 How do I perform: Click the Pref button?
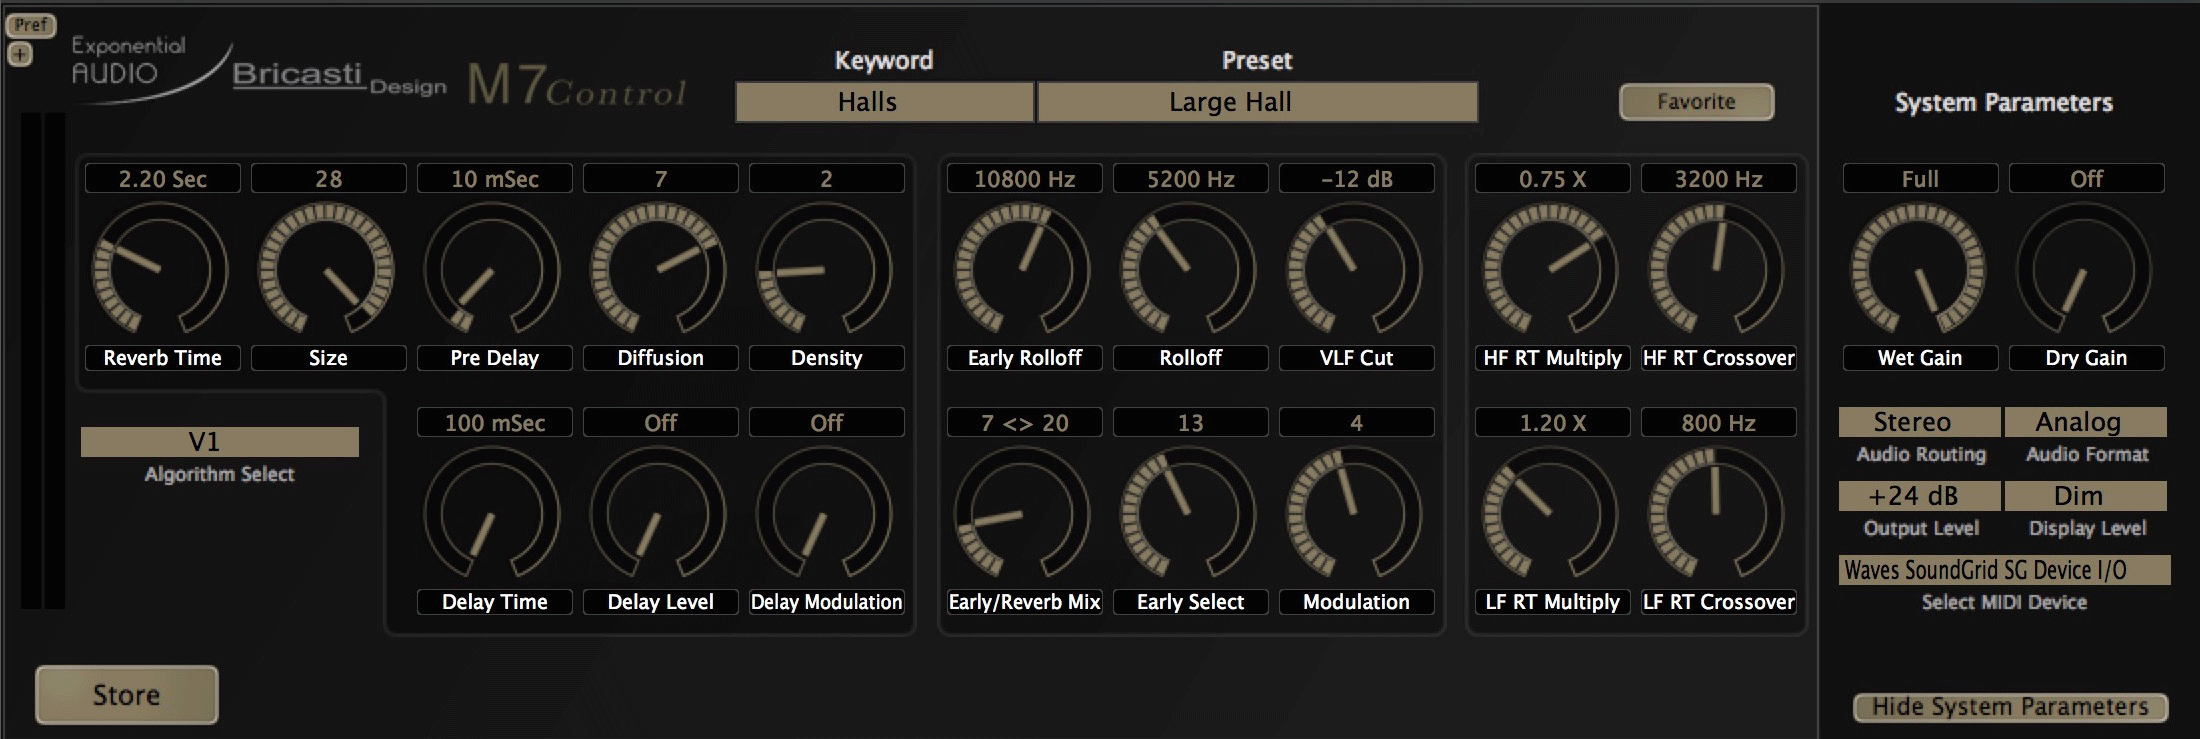[31, 25]
